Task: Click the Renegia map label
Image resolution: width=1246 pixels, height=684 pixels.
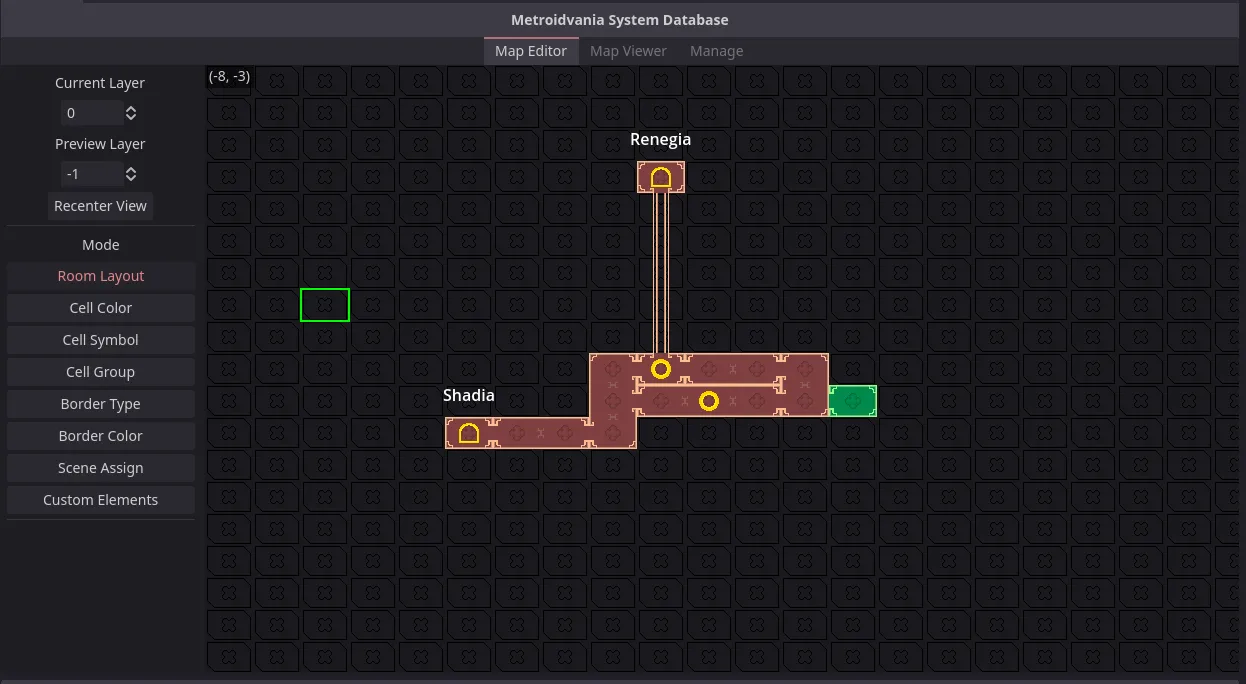Action: [660, 140]
